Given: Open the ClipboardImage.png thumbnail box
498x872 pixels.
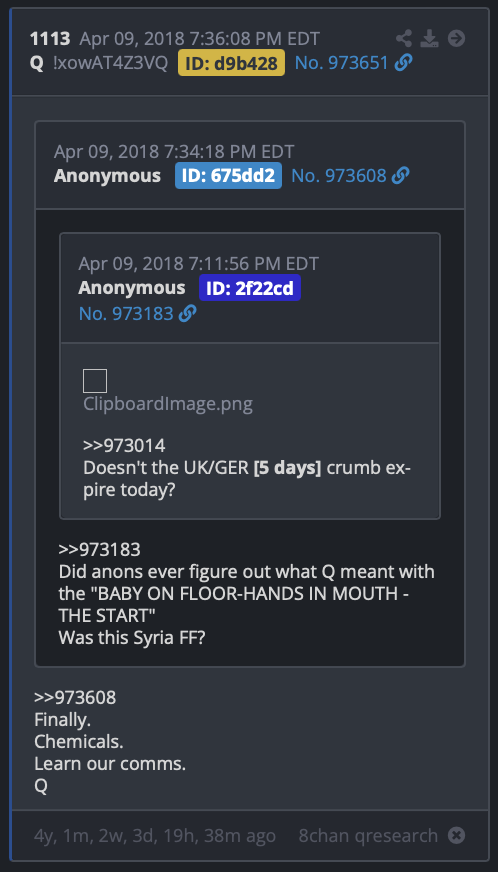Looking at the screenshot, I should pos(95,381).
